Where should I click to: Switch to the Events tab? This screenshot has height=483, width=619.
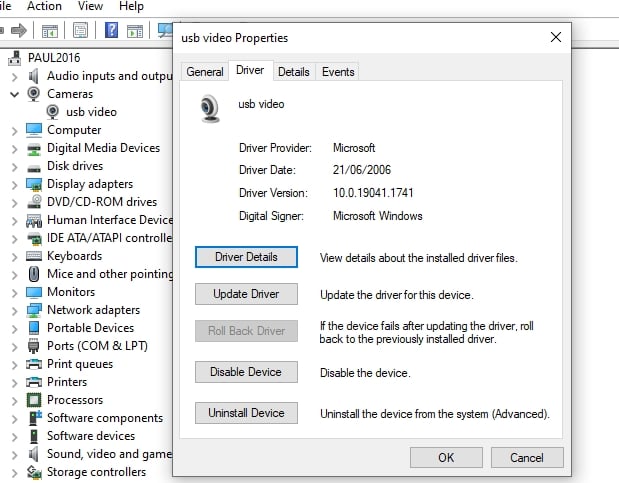(x=338, y=72)
